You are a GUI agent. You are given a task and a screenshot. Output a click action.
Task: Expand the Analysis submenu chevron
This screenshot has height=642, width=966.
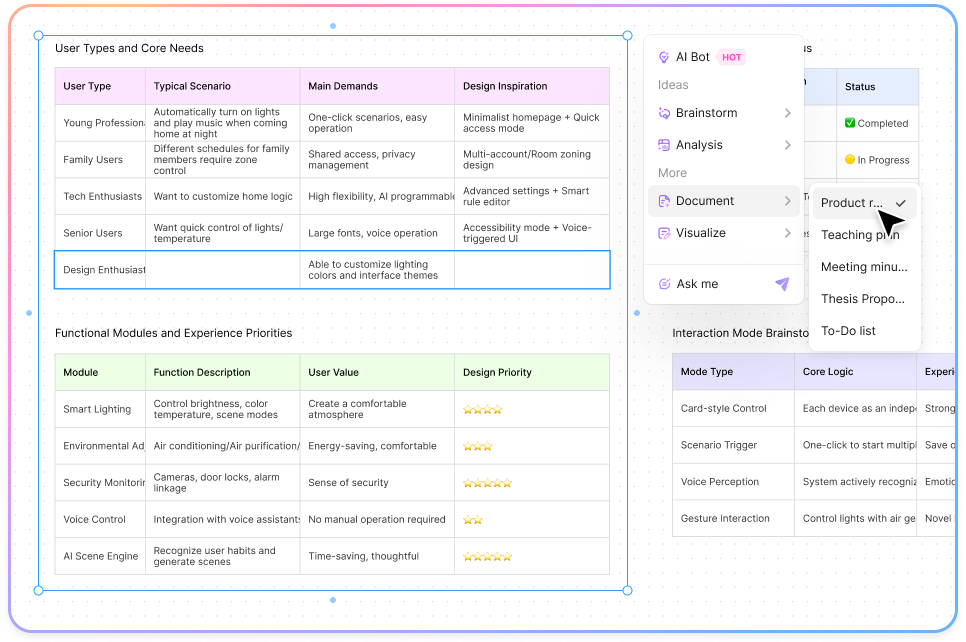click(787, 145)
